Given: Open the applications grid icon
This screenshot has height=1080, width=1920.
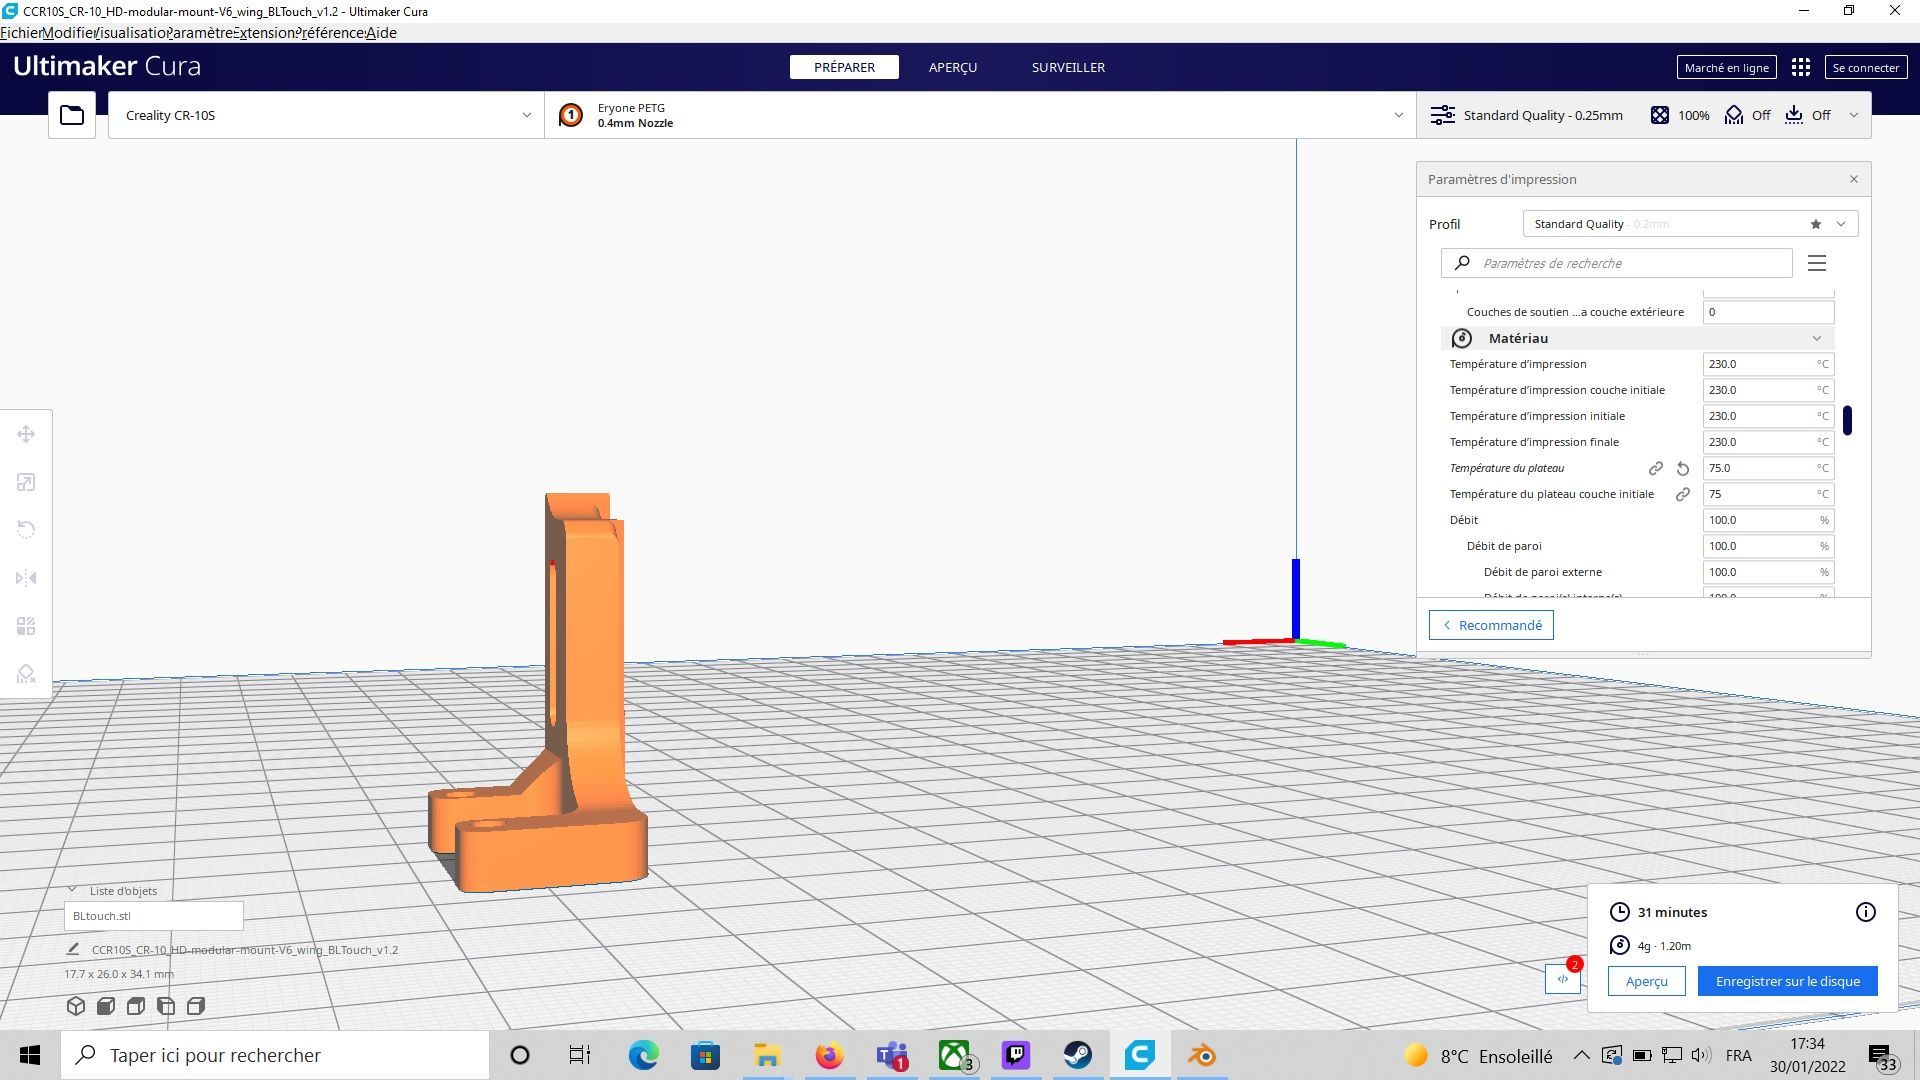Looking at the screenshot, I should [x=1801, y=67].
